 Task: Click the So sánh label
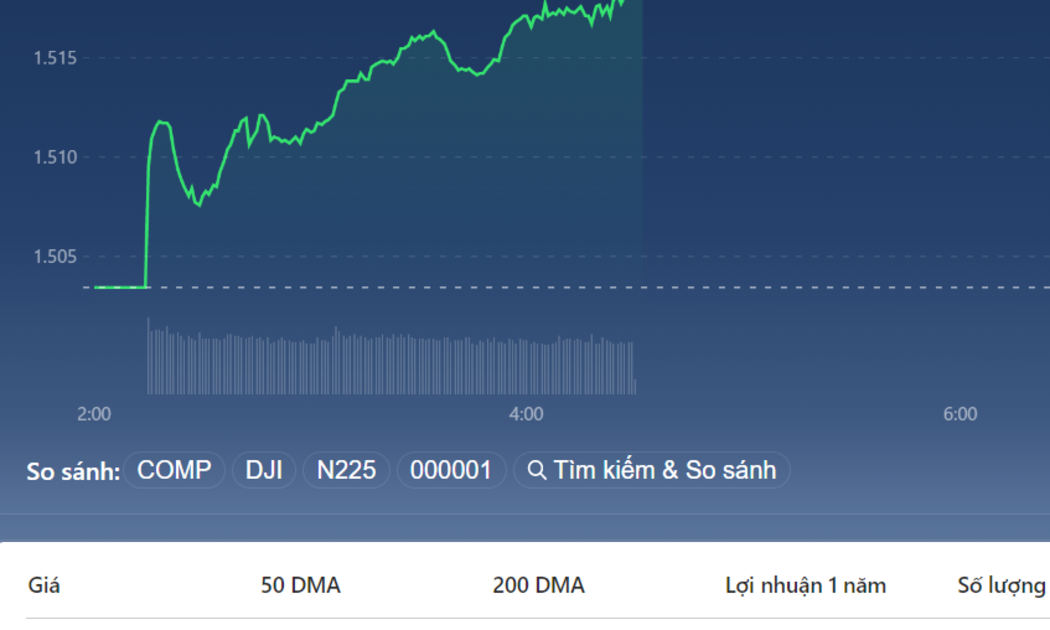[73, 471]
